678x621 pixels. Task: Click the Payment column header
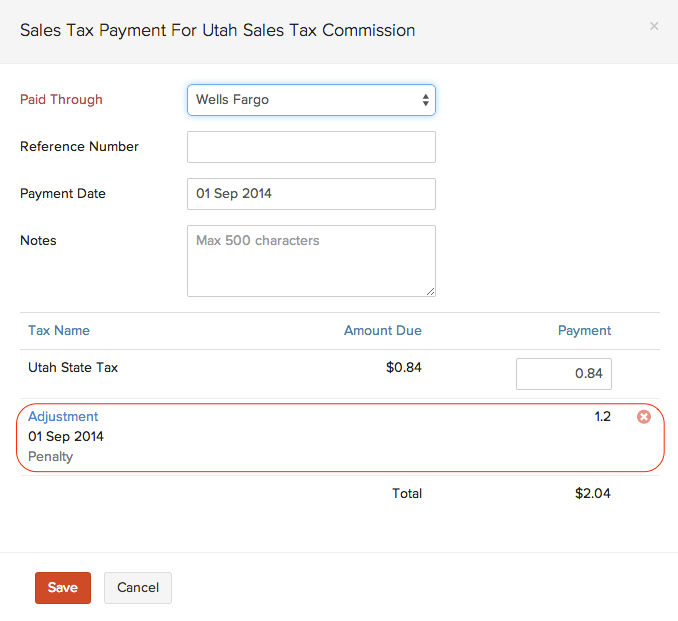(584, 330)
